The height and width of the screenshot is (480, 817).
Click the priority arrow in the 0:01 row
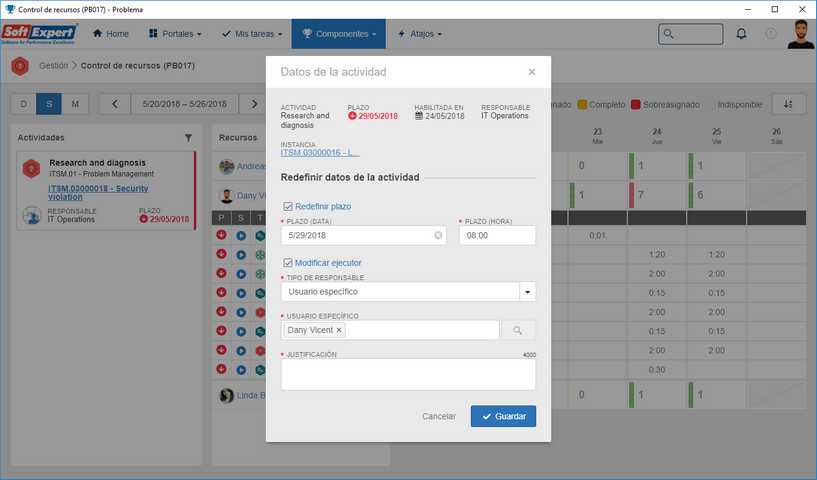click(x=221, y=235)
